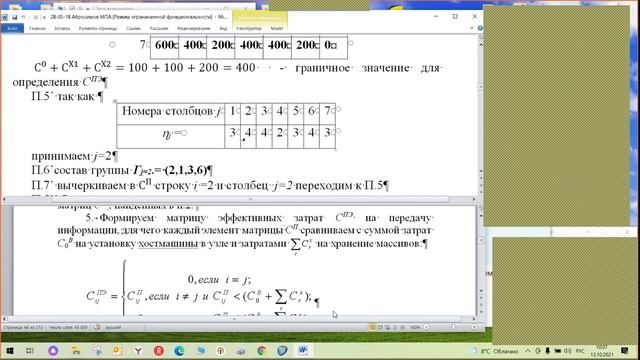Open File Explorer from taskbar
The height and width of the screenshot is (360, 640).
click(x=76, y=351)
